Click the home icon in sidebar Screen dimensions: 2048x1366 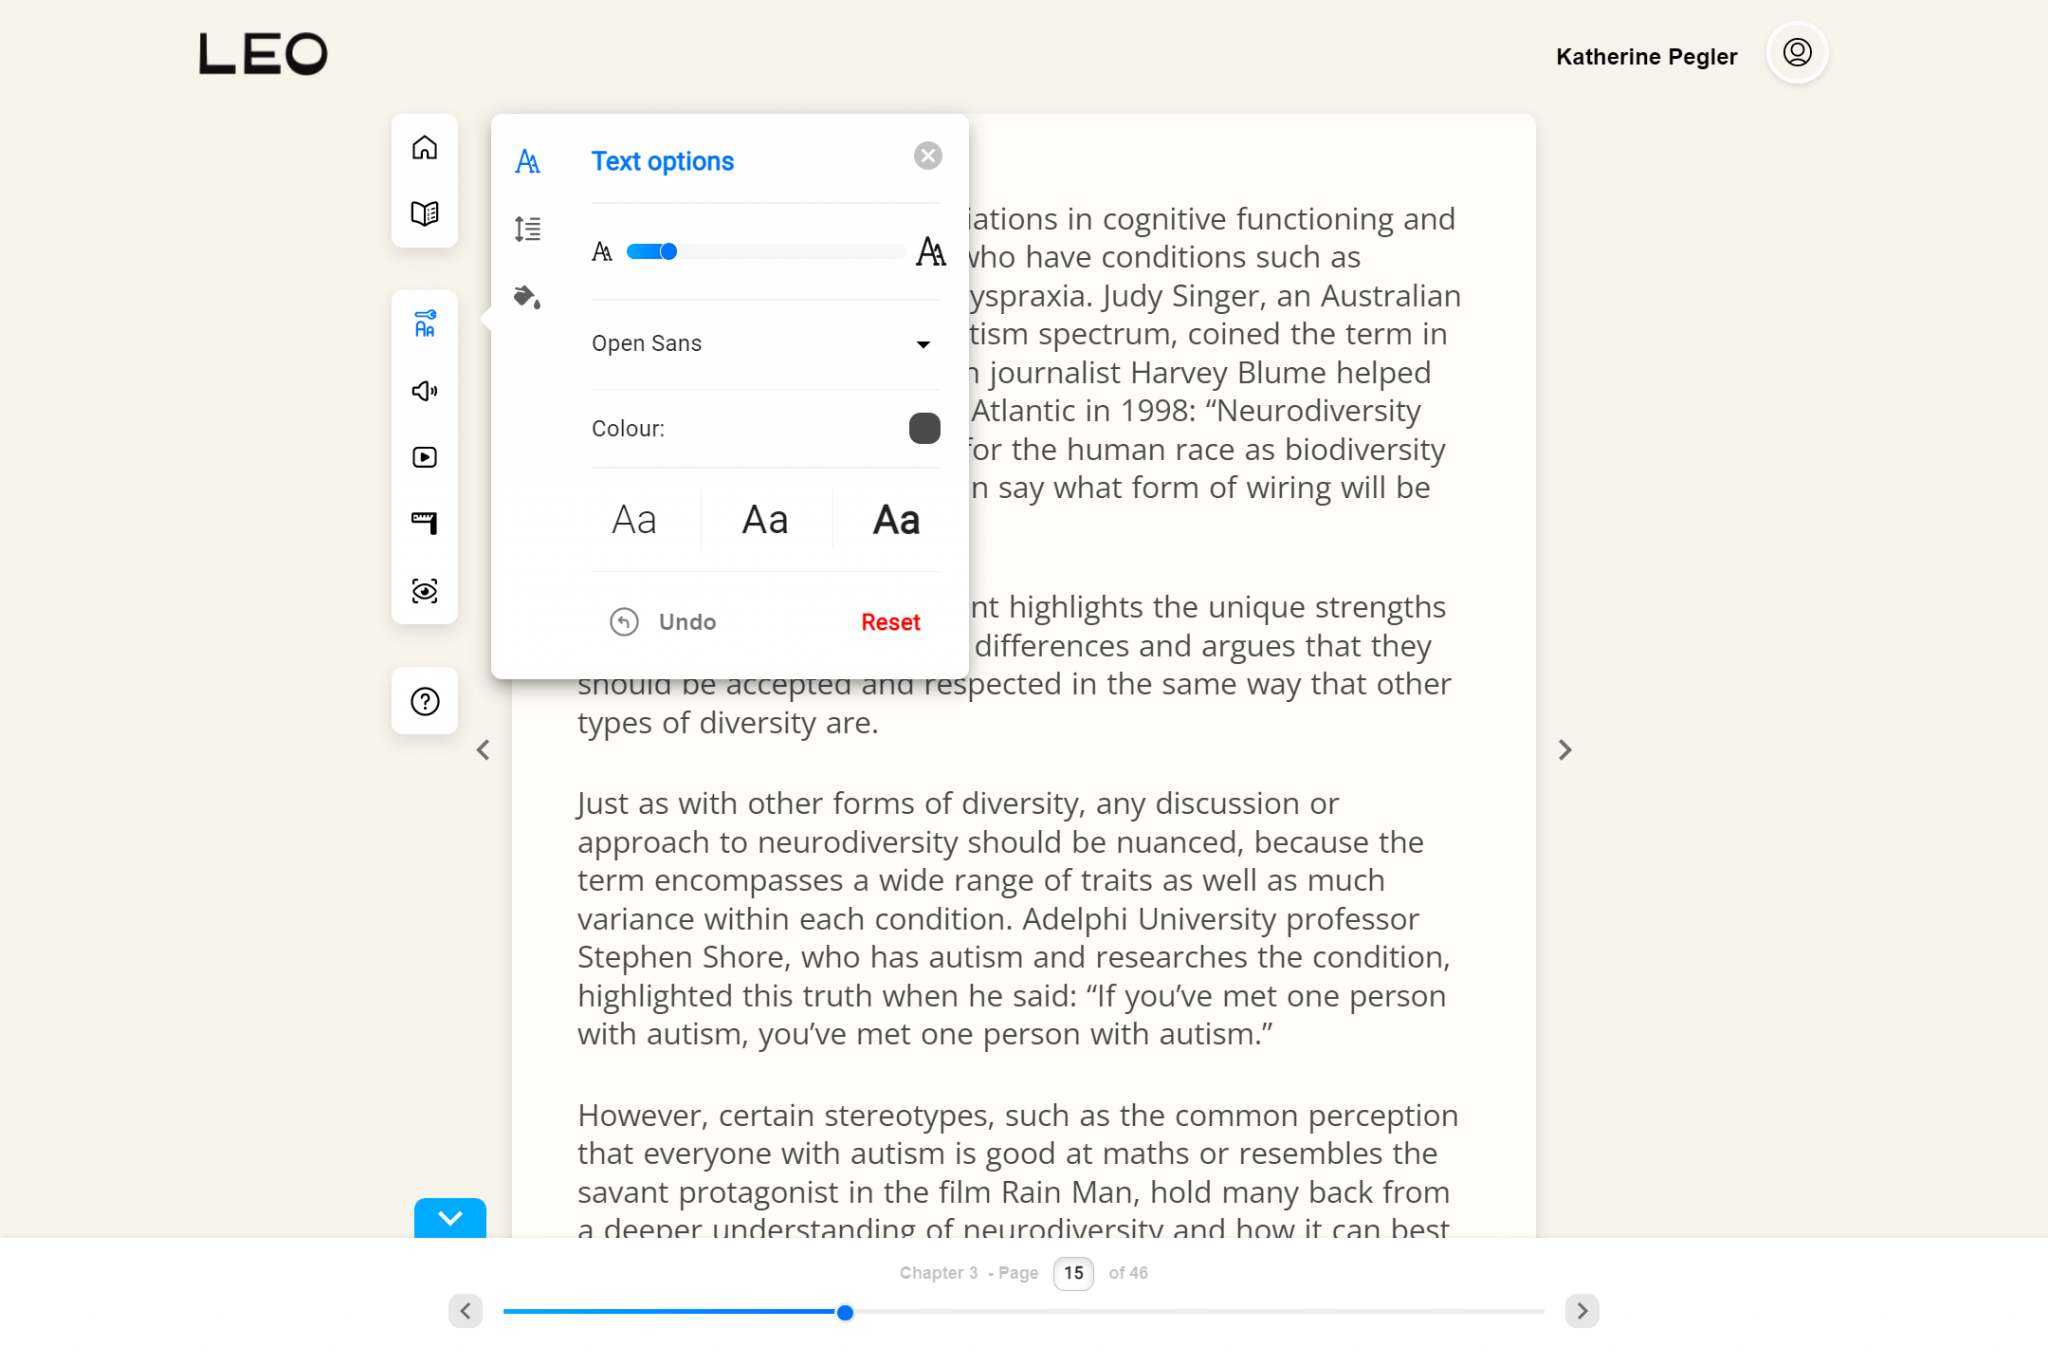[425, 148]
